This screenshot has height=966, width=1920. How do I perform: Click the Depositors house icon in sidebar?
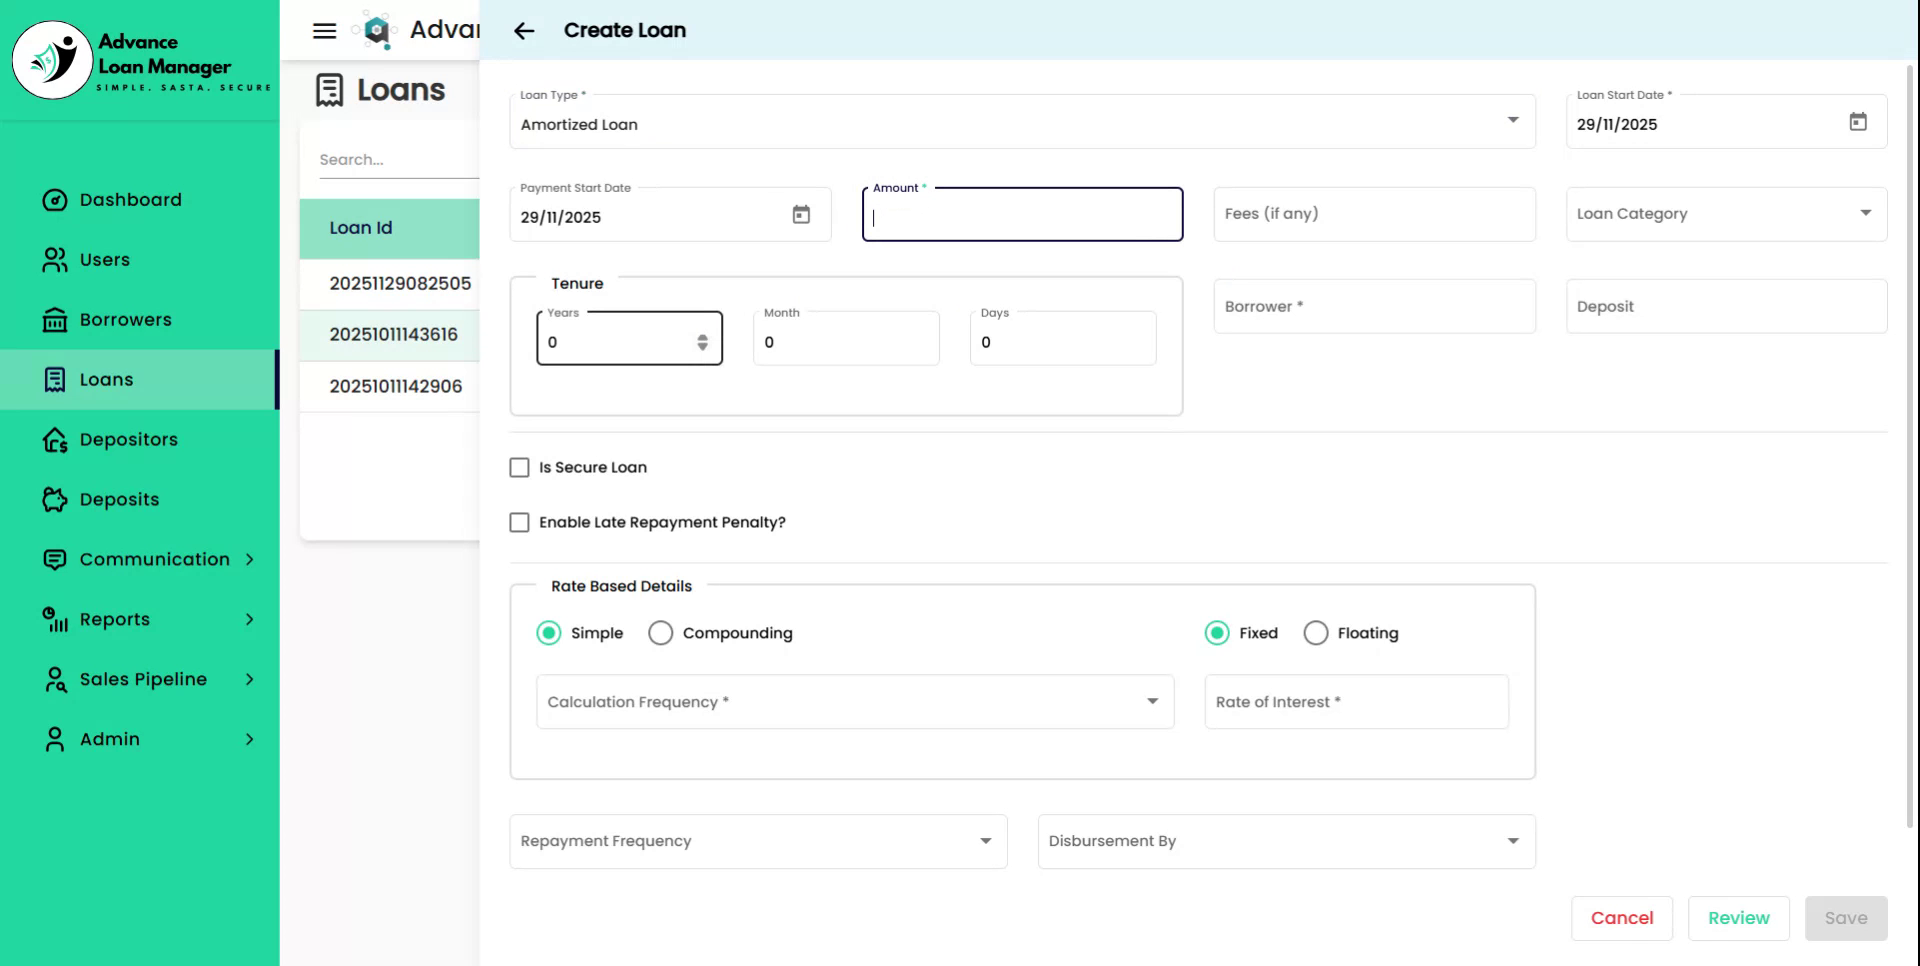[x=55, y=440]
